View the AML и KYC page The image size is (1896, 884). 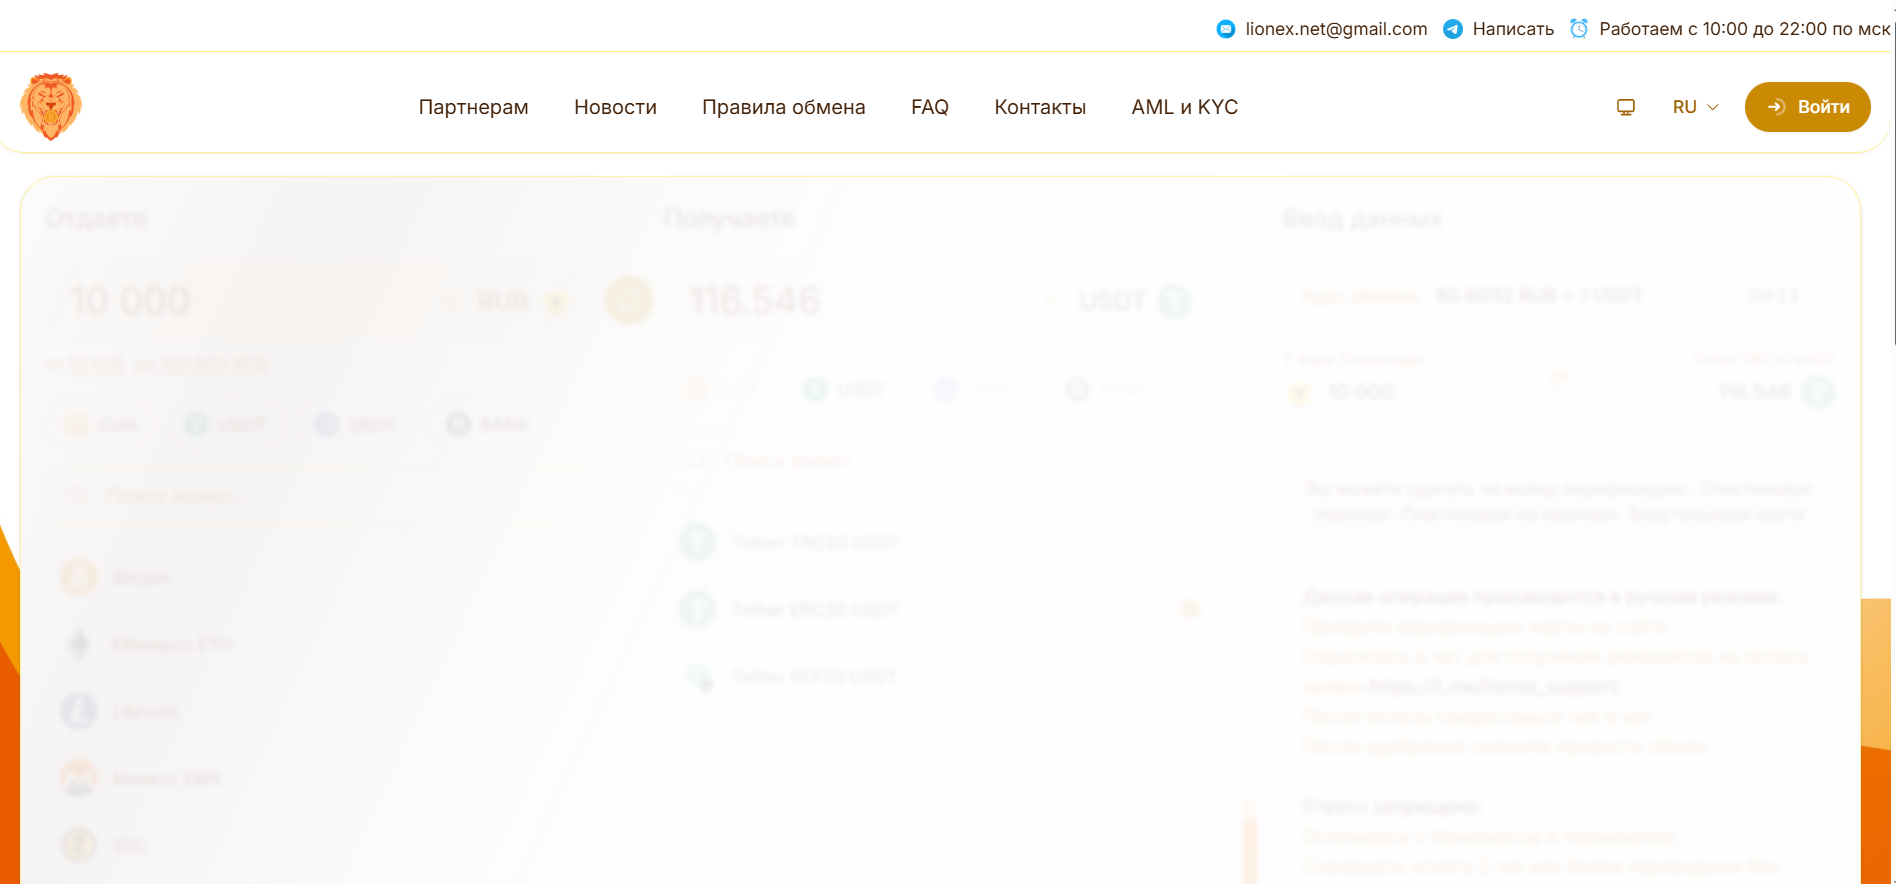tap(1185, 107)
